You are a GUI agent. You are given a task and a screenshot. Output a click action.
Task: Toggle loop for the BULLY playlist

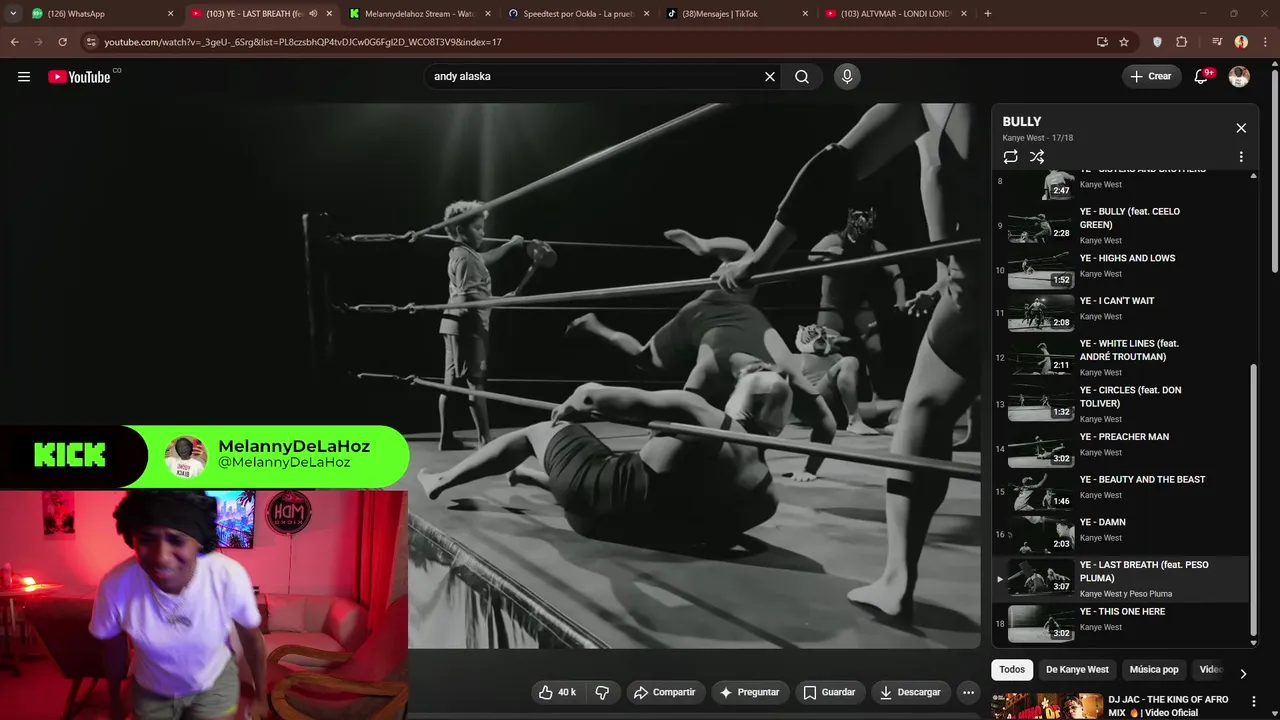coord(1011,157)
